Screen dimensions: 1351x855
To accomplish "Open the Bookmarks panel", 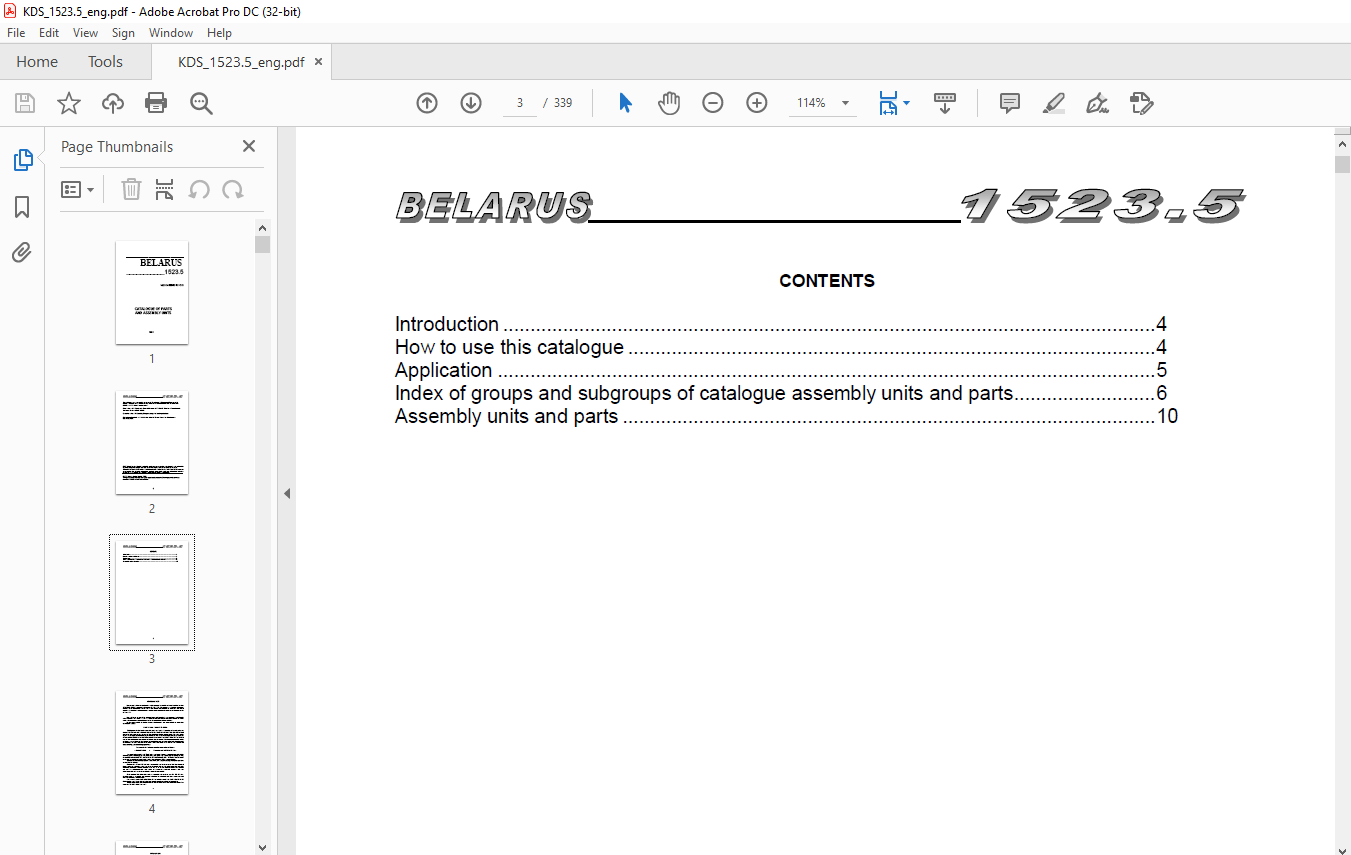I will pos(22,207).
